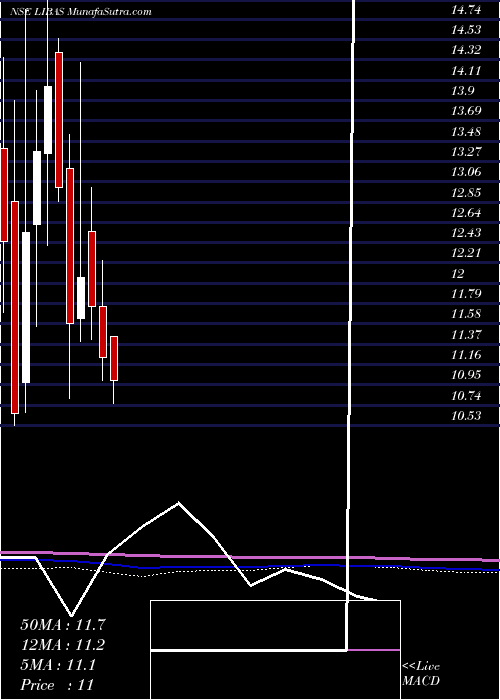
Task: Select the 12.85 price level label
Action: pos(466,192)
